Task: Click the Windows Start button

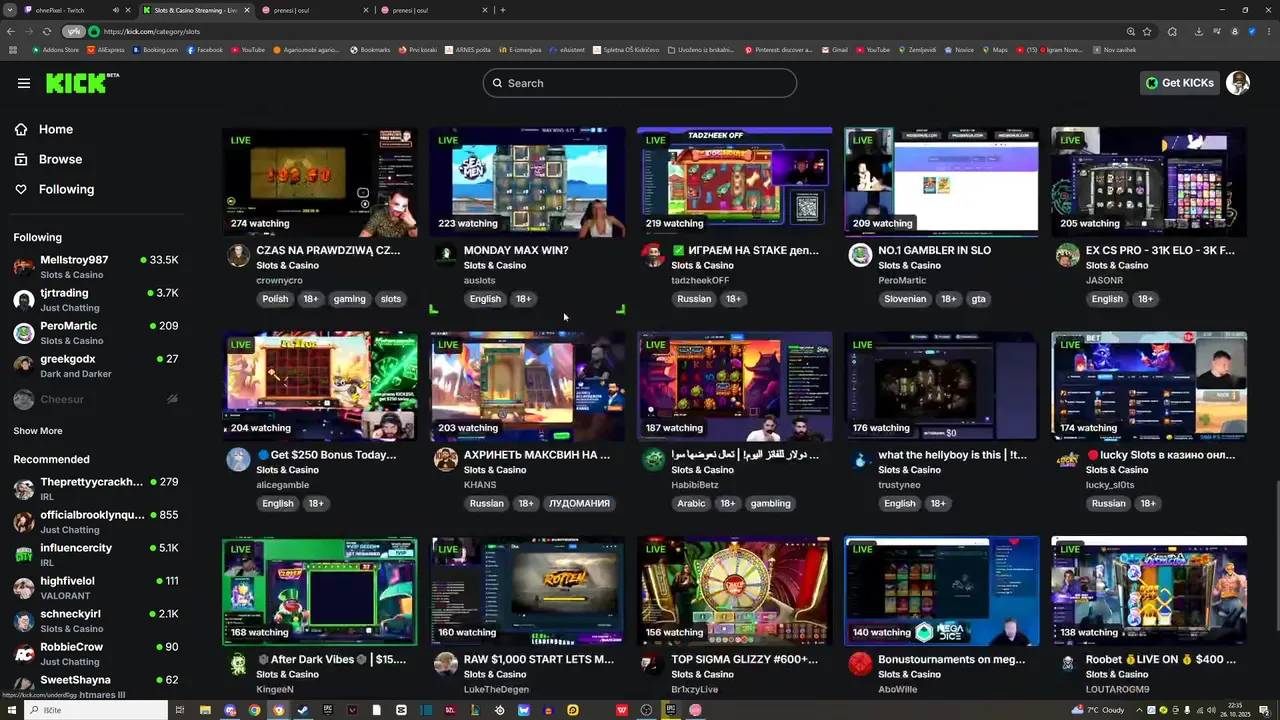Action: click(12, 710)
